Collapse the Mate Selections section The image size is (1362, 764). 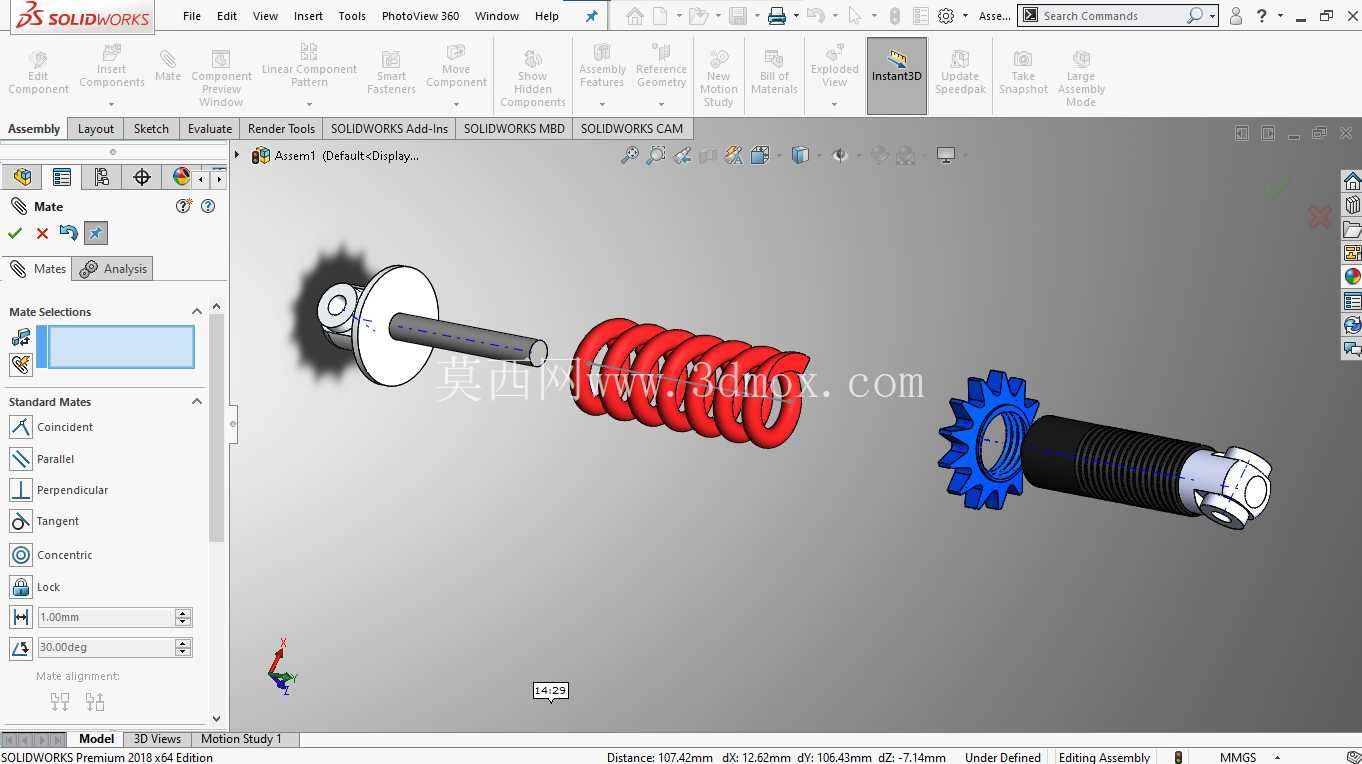(197, 312)
